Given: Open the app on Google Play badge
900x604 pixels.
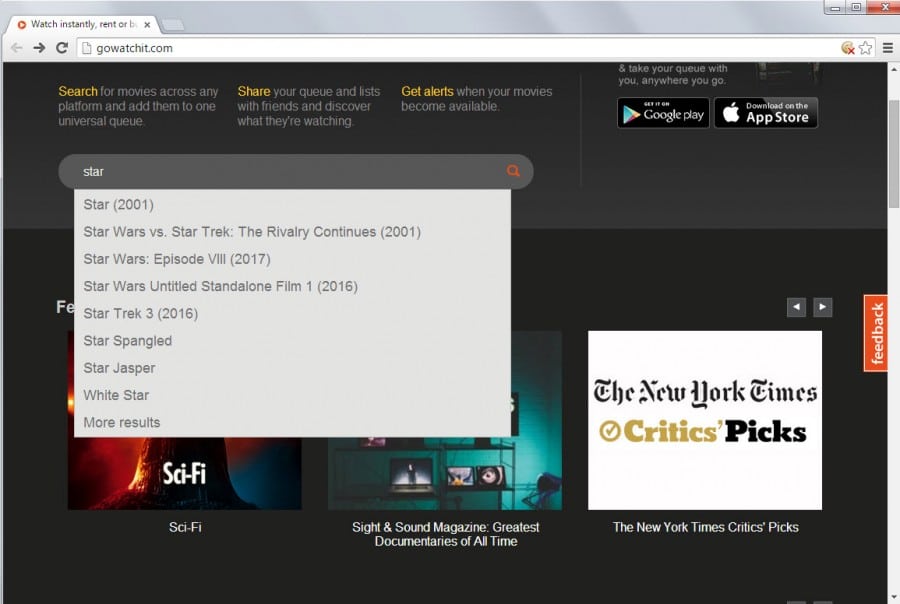Looking at the screenshot, I should pyautogui.click(x=662, y=113).
